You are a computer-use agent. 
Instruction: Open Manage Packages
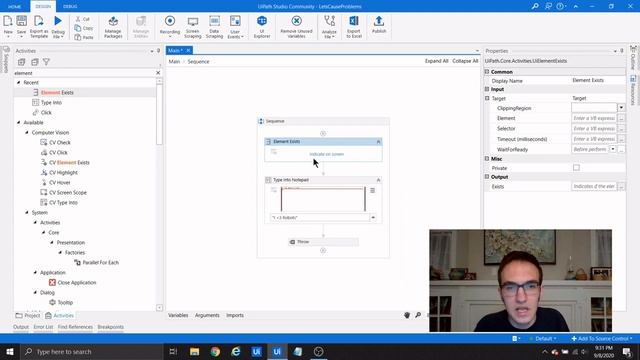pyautogui.click(x=113, y=27)
